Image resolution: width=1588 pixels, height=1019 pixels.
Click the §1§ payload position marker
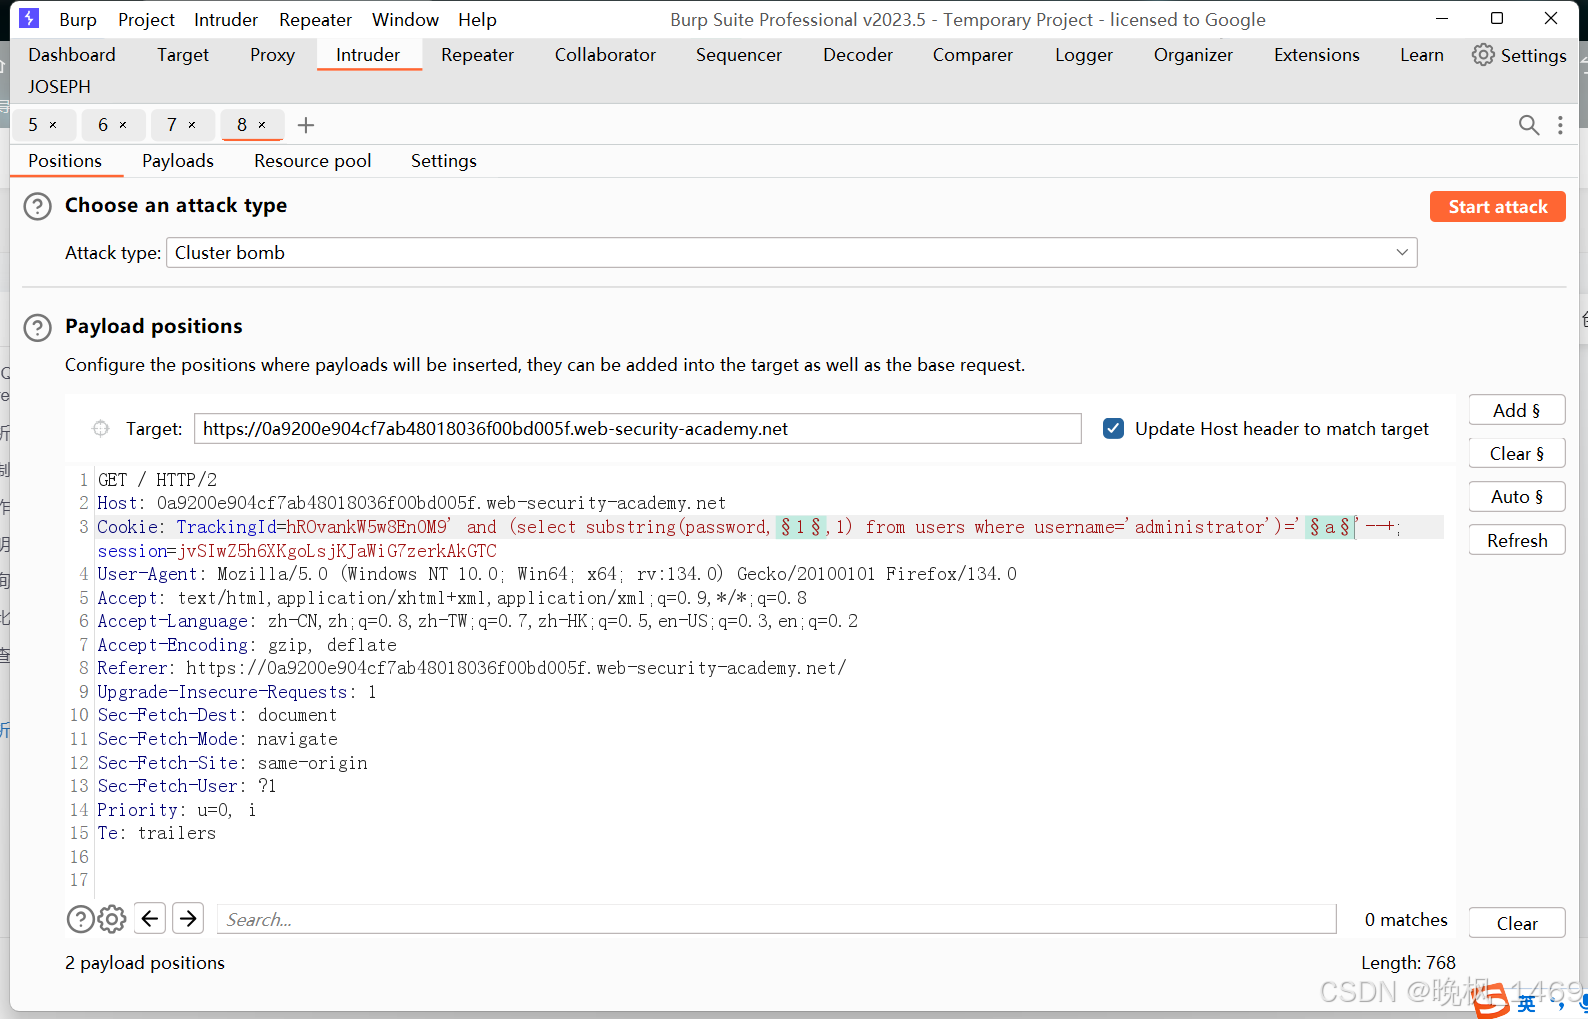click(x=801, y=527)
